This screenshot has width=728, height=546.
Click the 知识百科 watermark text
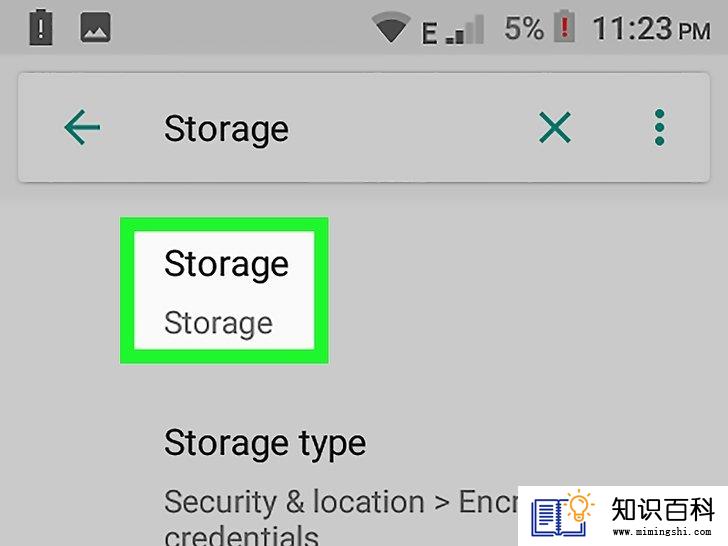coord(663,509)
